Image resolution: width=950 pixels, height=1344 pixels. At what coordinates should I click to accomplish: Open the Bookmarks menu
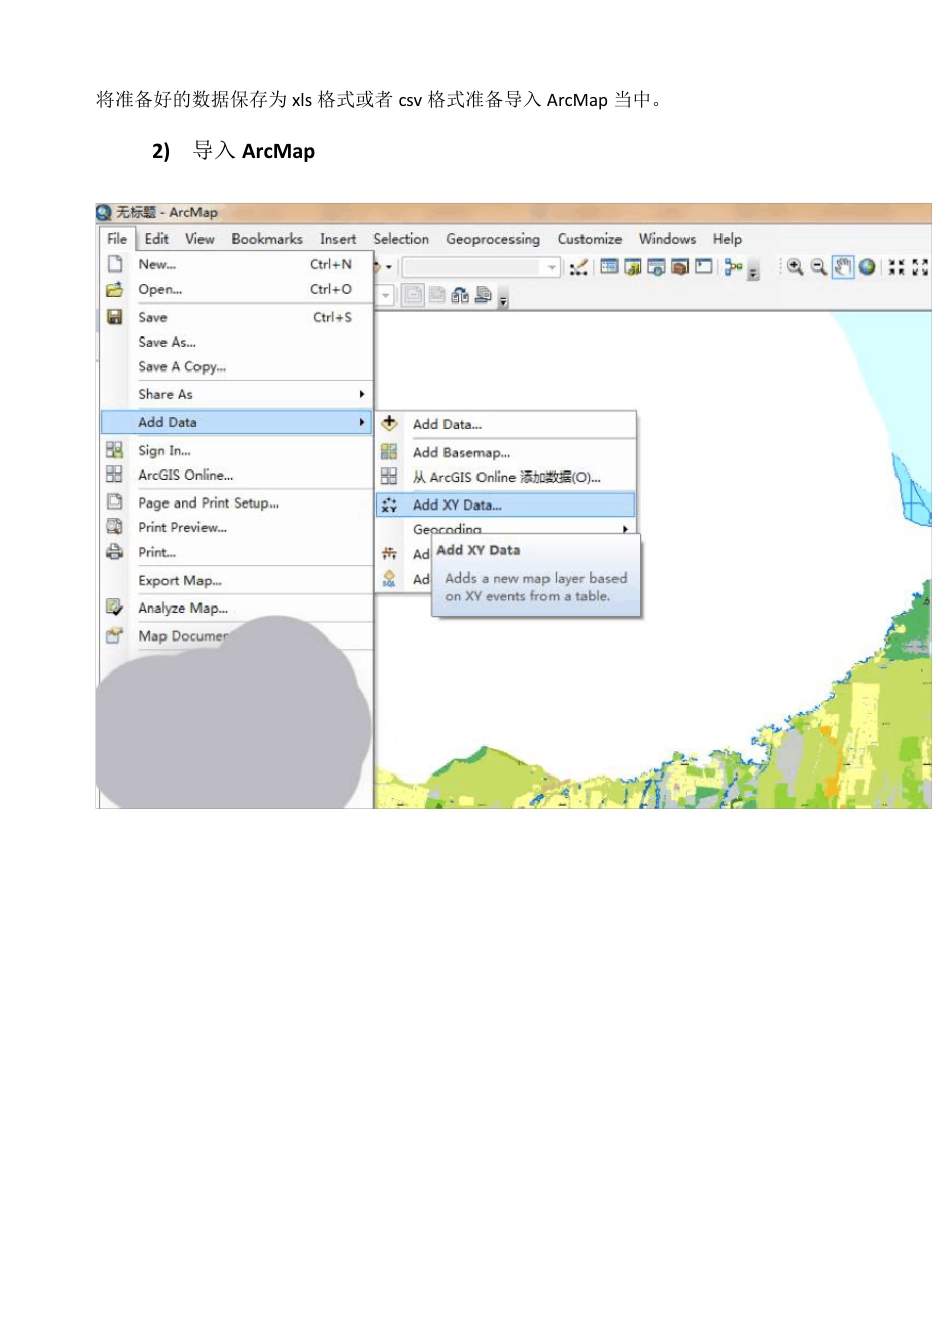click(267, 238)
